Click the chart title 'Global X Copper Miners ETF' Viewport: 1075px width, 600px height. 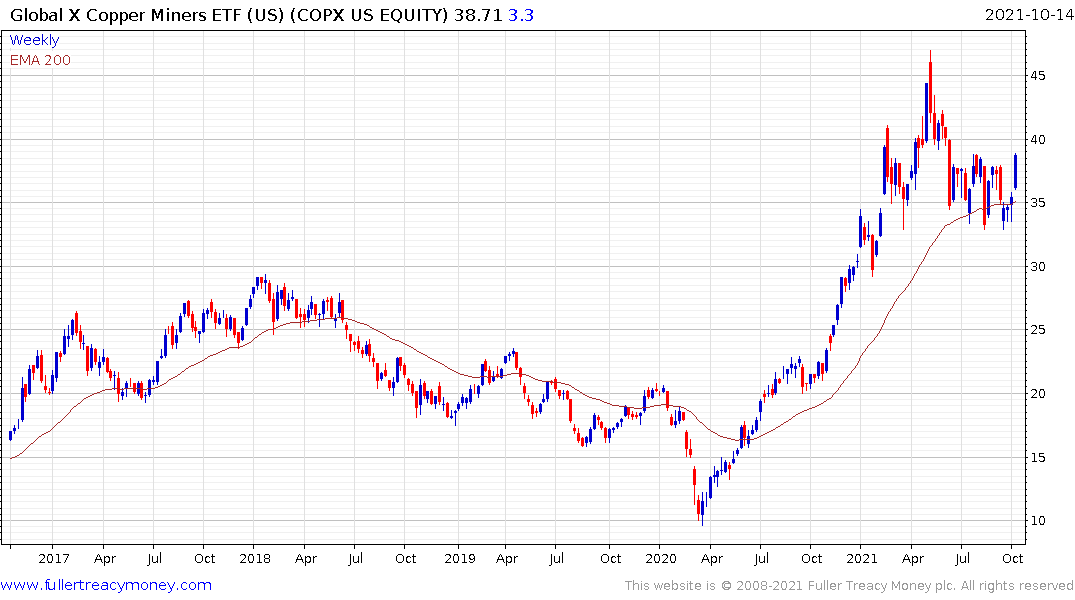pyautogui.click(x=127, y=15)
